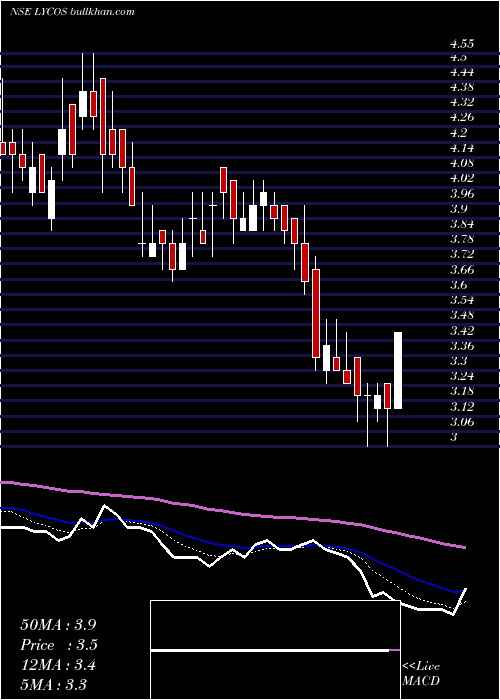The width and height of the screenshot is (500, 700).
Task: Click the 3.48 price axis label
Action: (x=462, y=316)
